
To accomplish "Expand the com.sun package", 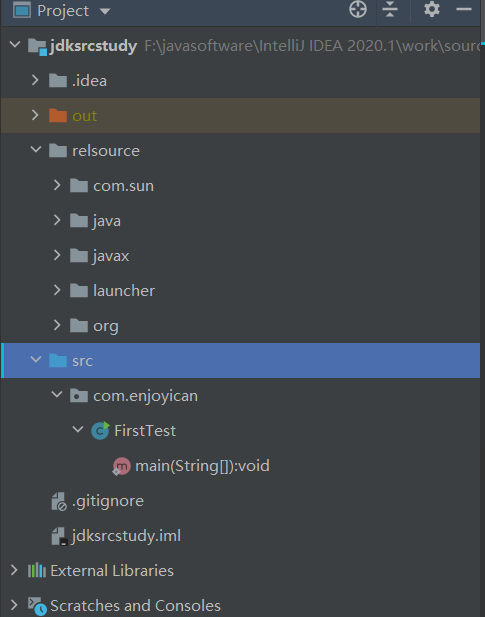I will [57, 185].
